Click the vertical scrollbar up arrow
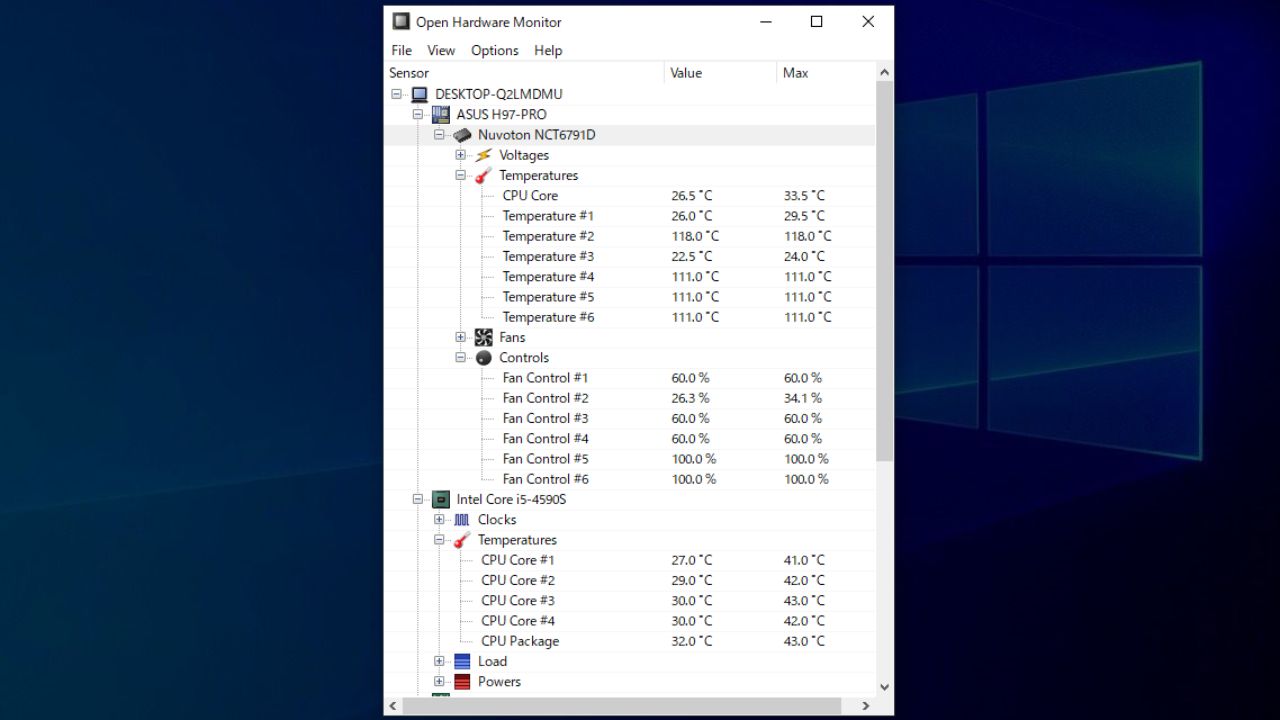This screenshot has width=1280, height=720. click(x=884, y=72)
